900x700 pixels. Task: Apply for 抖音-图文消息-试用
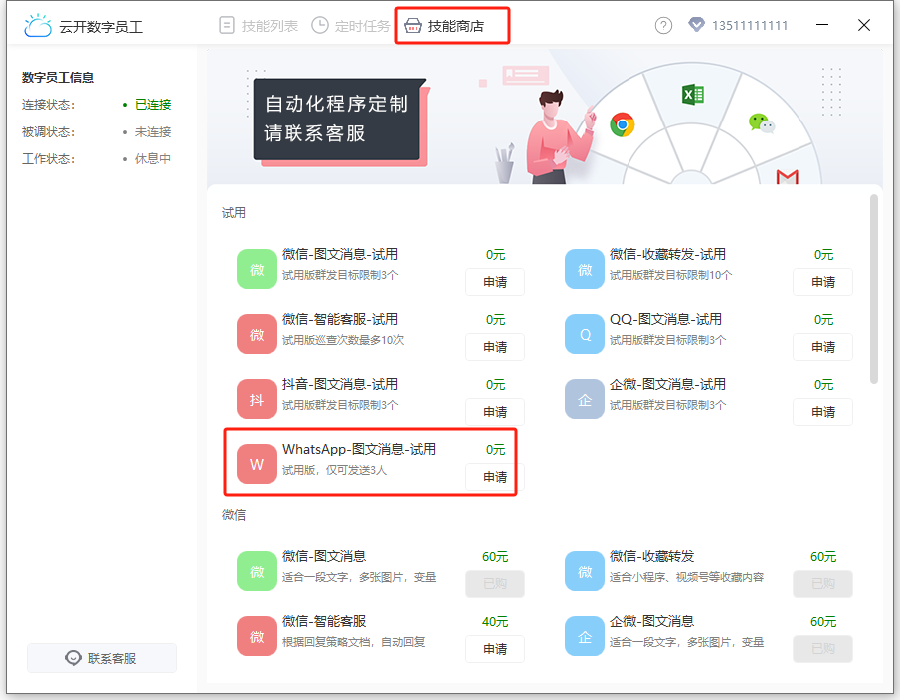tap(495, 411)
